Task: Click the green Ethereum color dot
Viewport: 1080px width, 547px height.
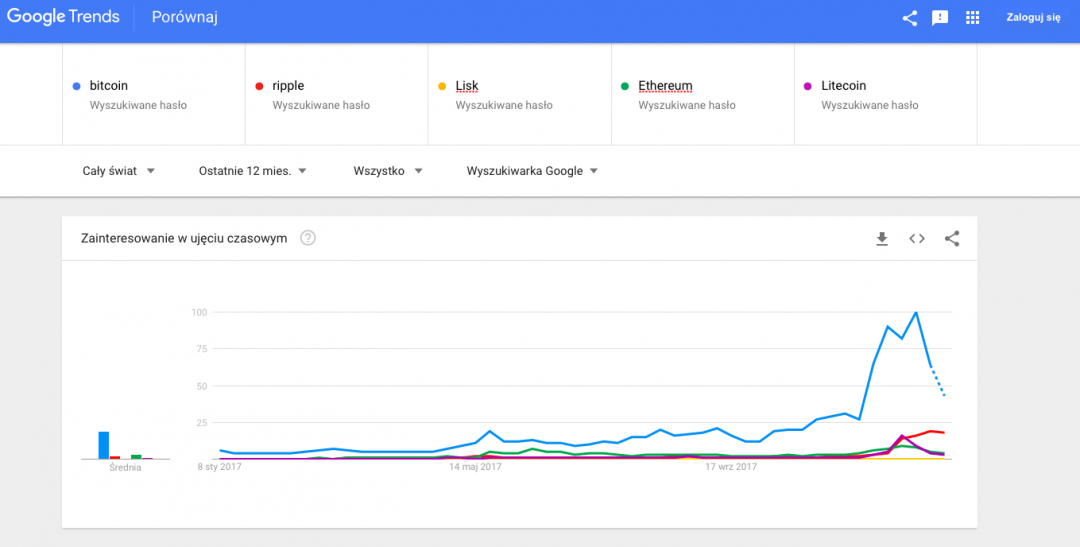Action: tap(625, 86)
